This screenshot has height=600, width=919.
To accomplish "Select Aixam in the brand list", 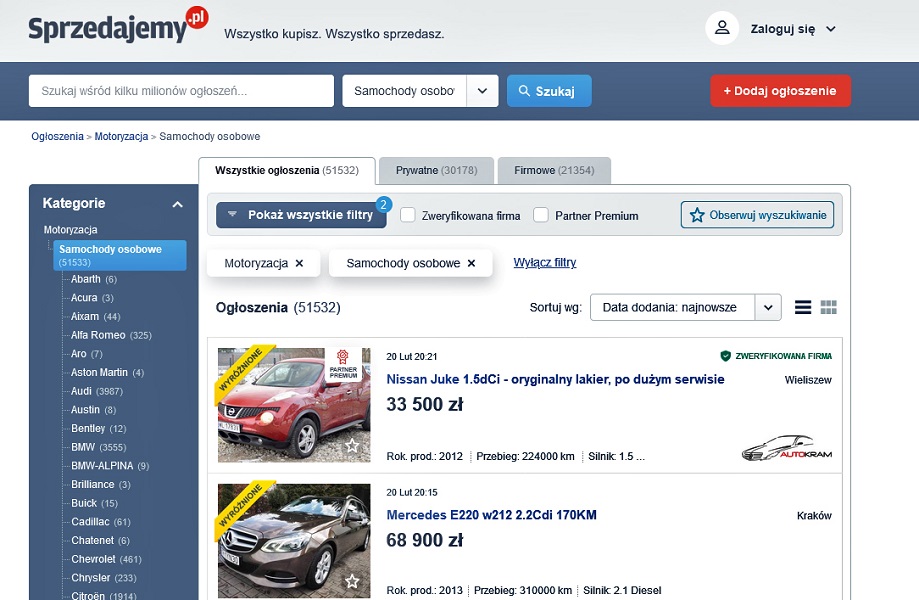I will pyautogui.click(x=96, y=316).
